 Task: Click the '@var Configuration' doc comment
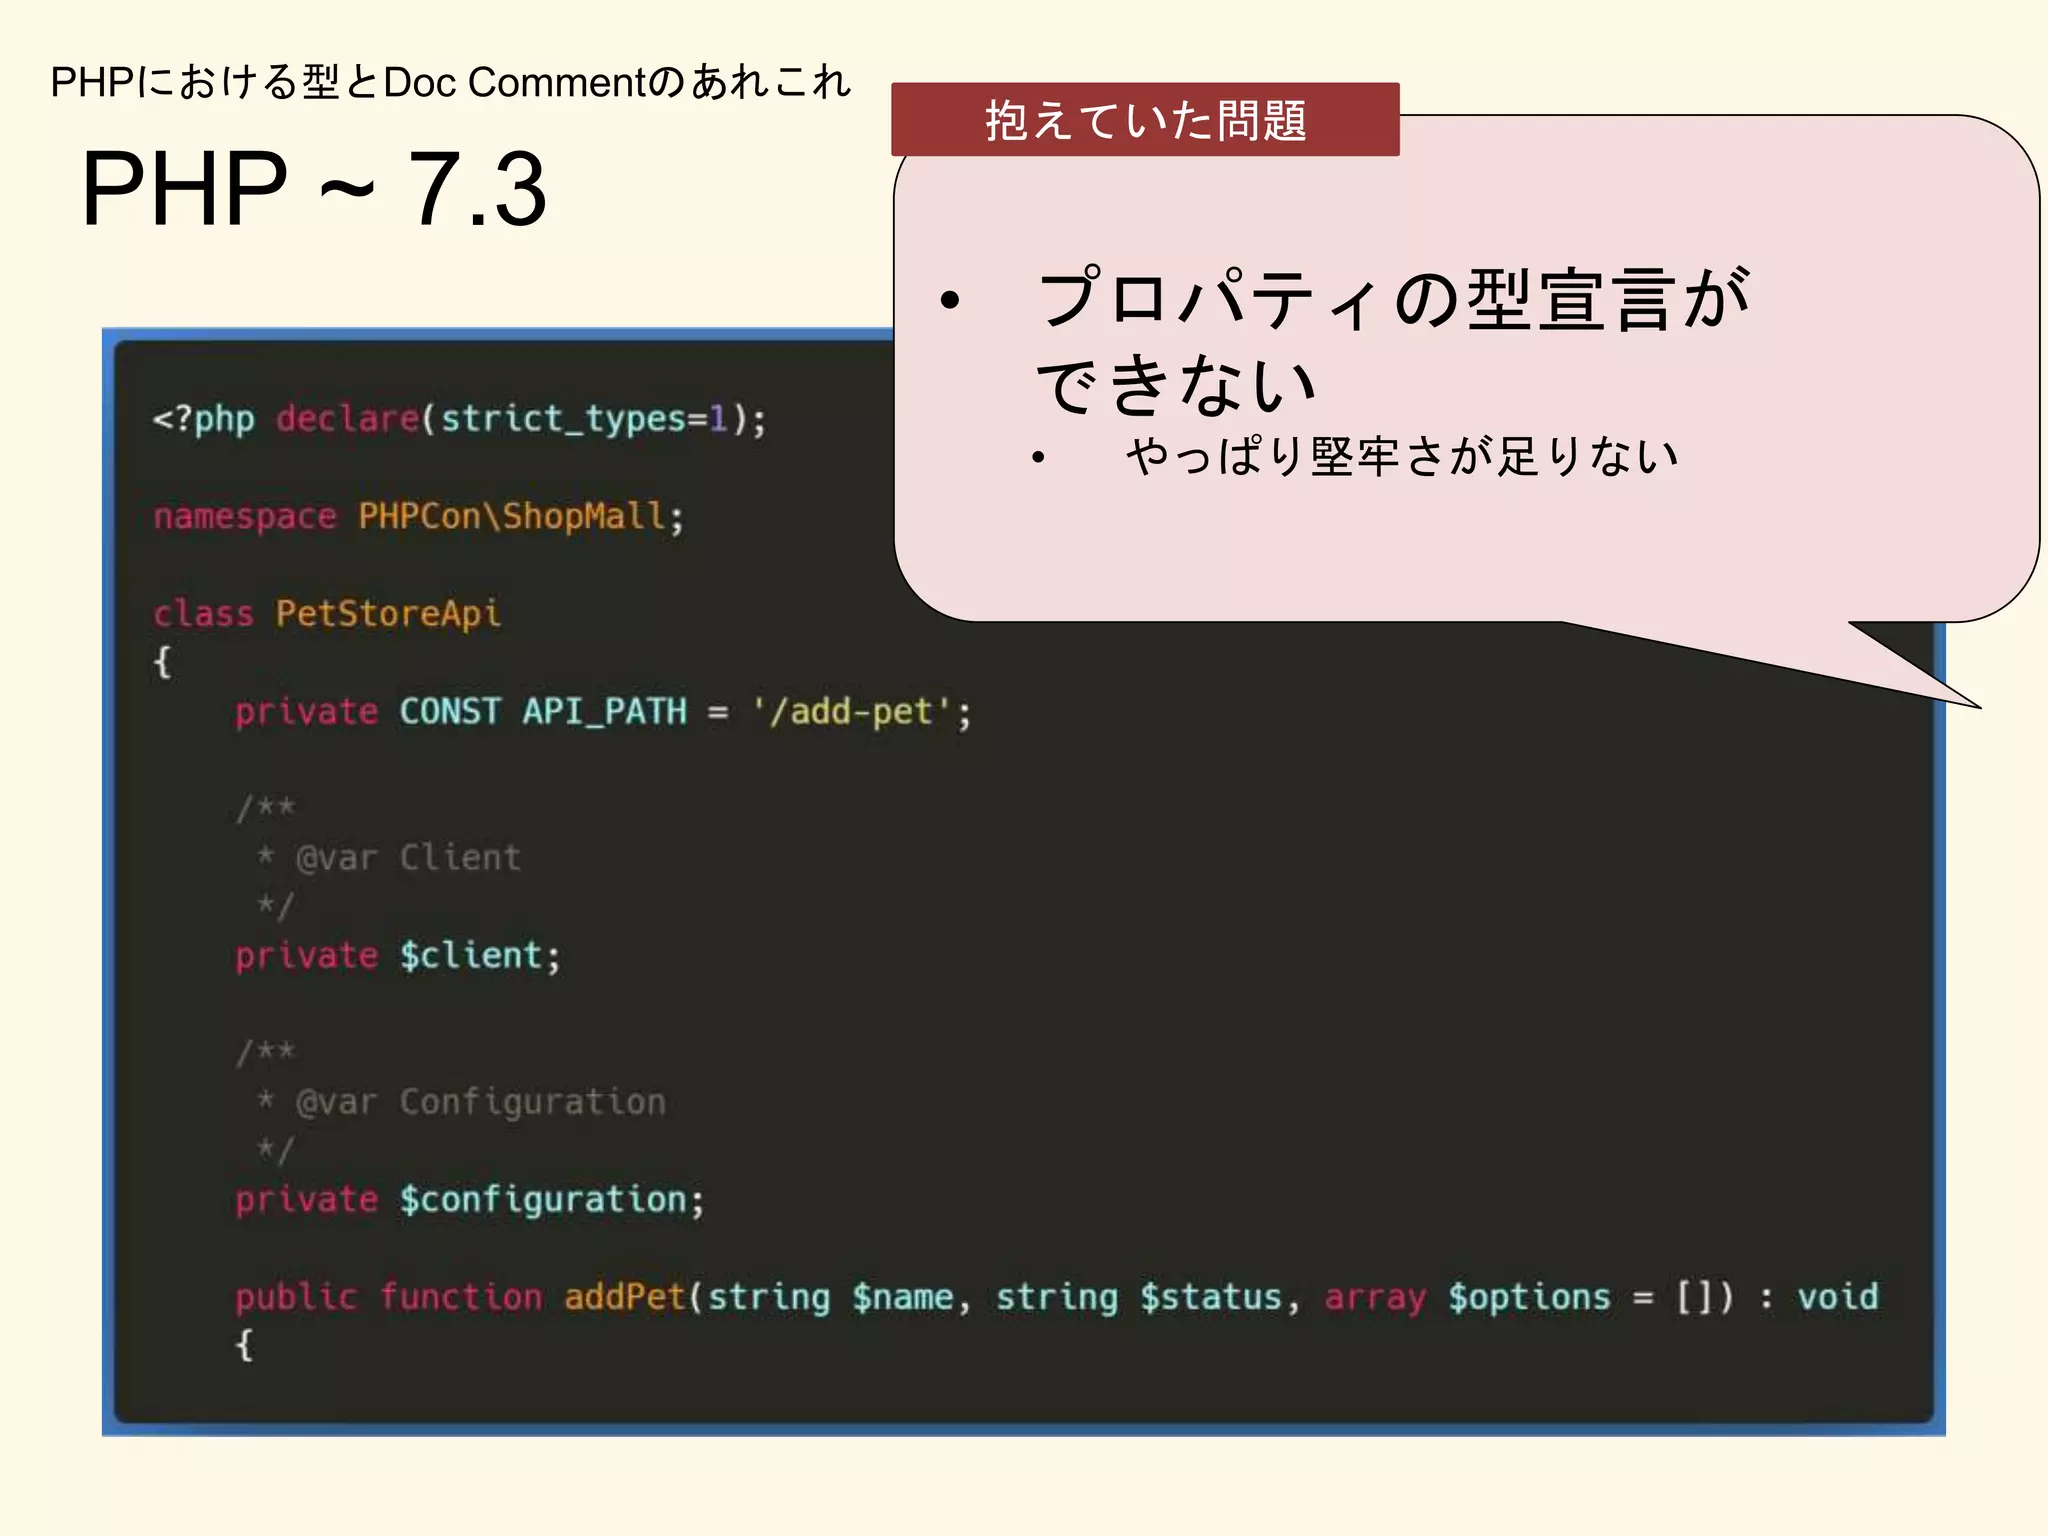pyautogui.click(x=481, y=1102)
